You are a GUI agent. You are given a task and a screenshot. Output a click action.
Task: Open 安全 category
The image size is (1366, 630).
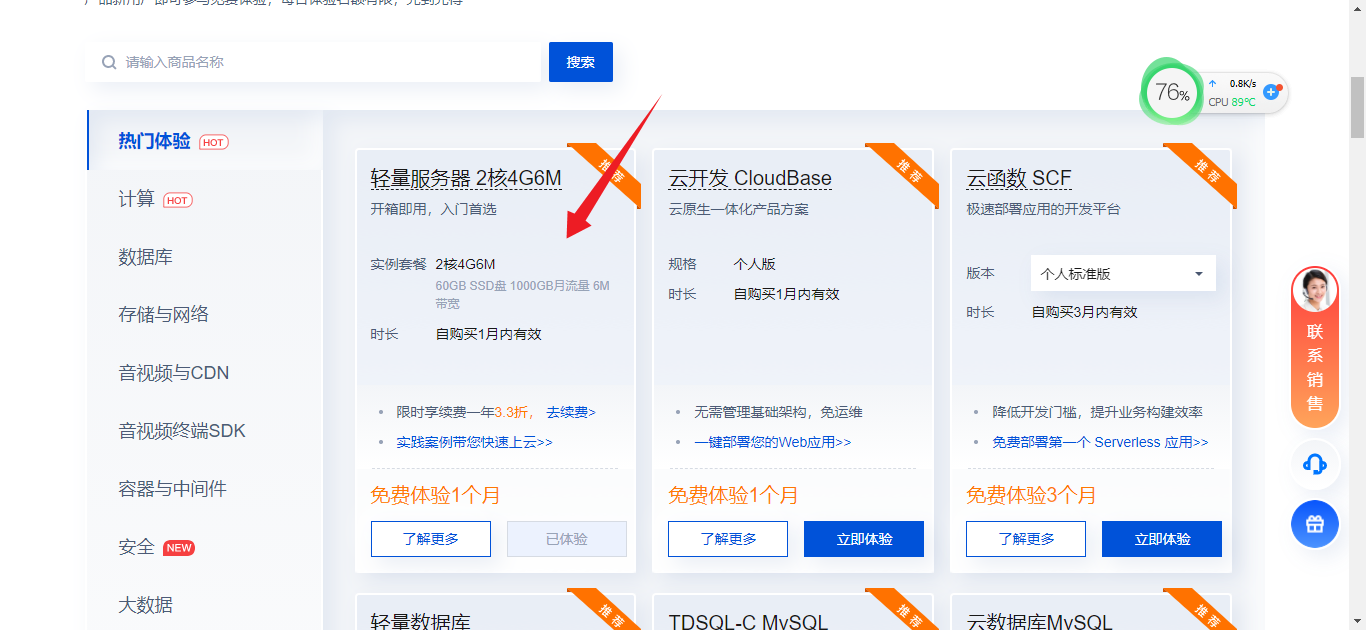click(x=136, y=547)
